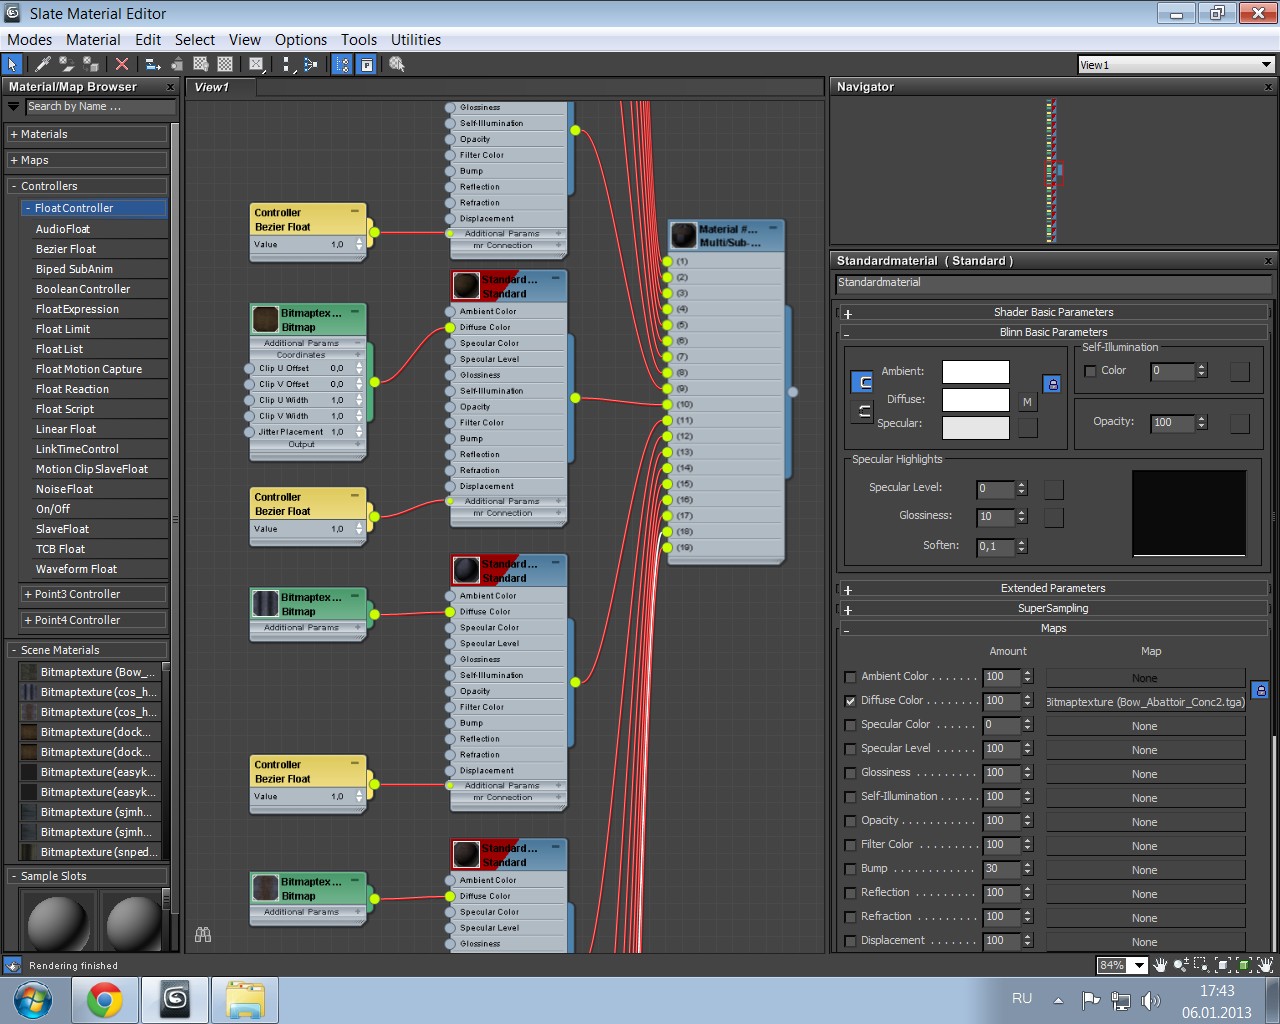This screenshot has height=1024, width=1280.
Task: Click Specular color swatch
Action: (x=976, y=428)
